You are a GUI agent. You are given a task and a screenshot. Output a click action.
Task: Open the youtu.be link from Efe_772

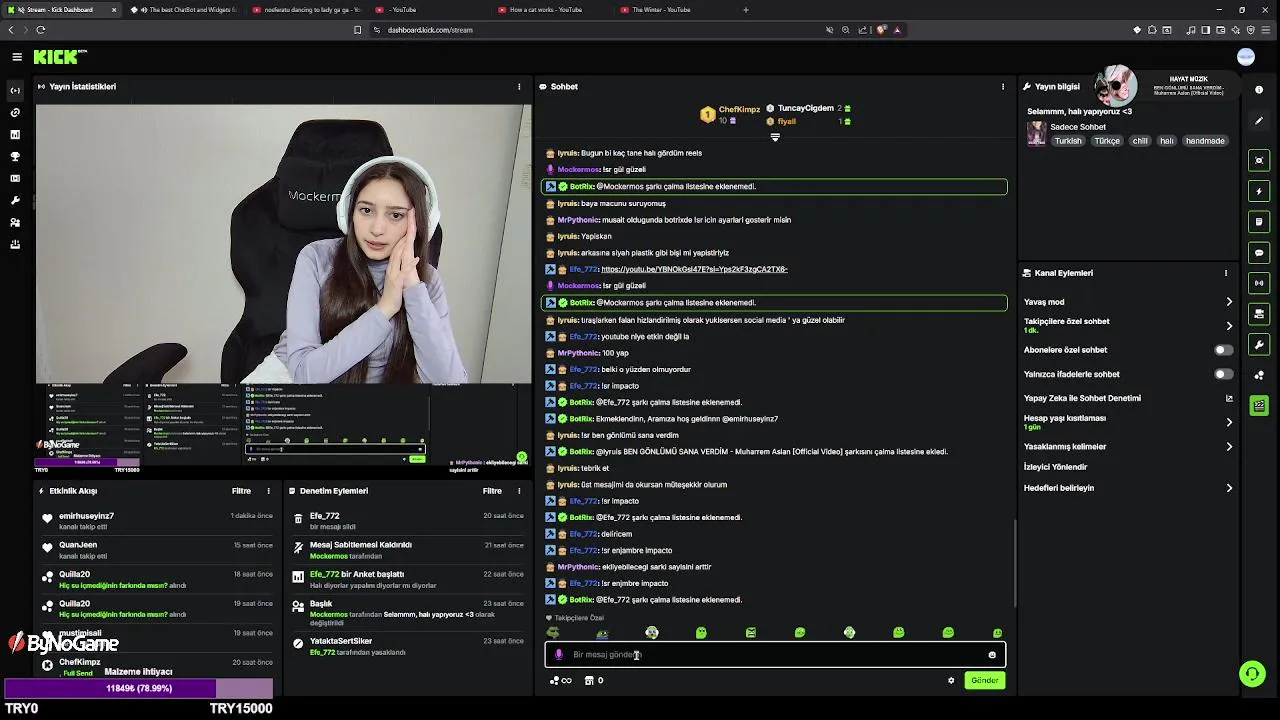coord(694,269)
